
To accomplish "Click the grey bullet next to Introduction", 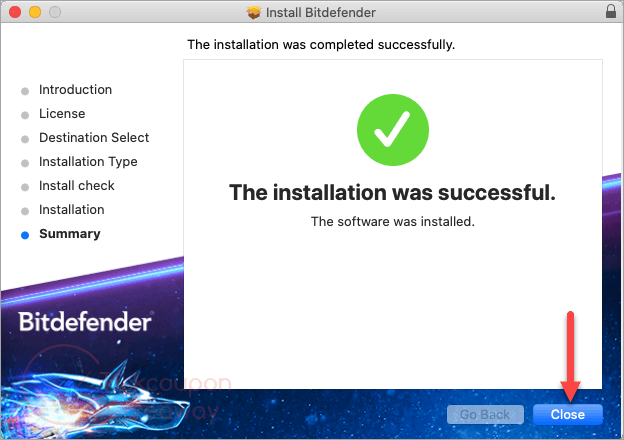I will (25, 92).
